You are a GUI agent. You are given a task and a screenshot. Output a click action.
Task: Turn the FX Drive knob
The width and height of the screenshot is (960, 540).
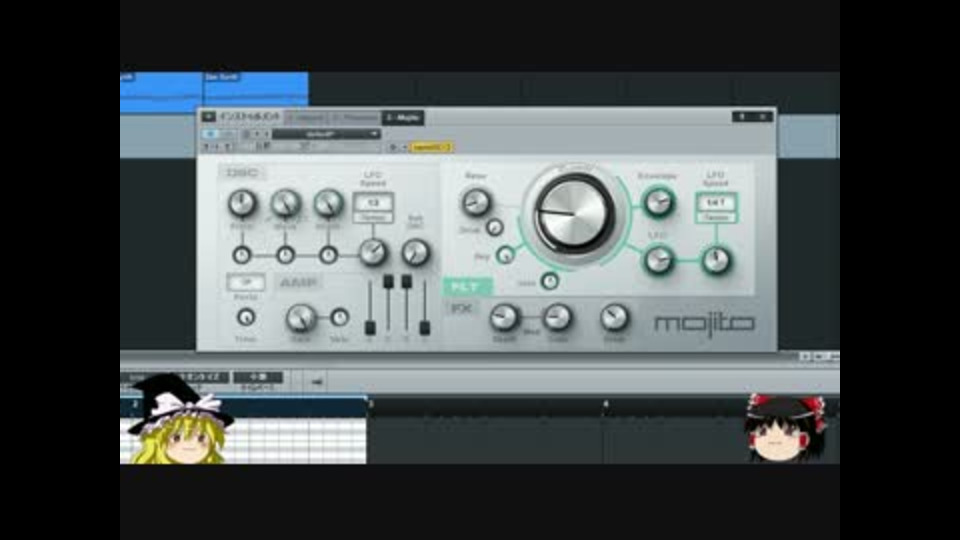click(x=614, y=318)
